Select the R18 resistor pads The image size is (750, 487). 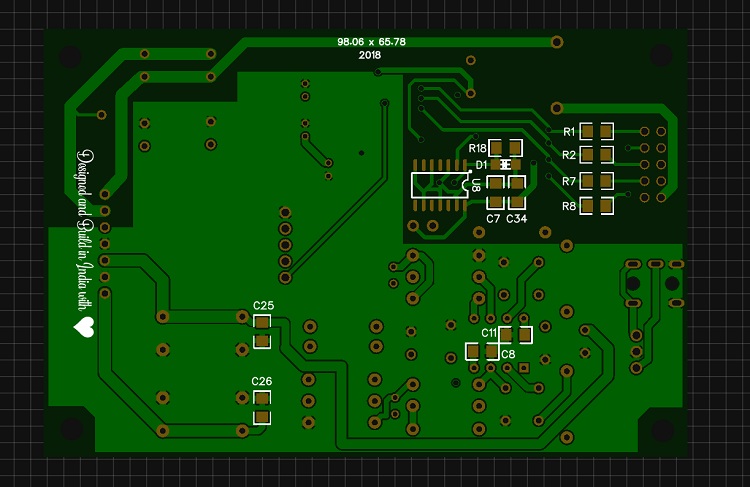[x=506, y=148]
